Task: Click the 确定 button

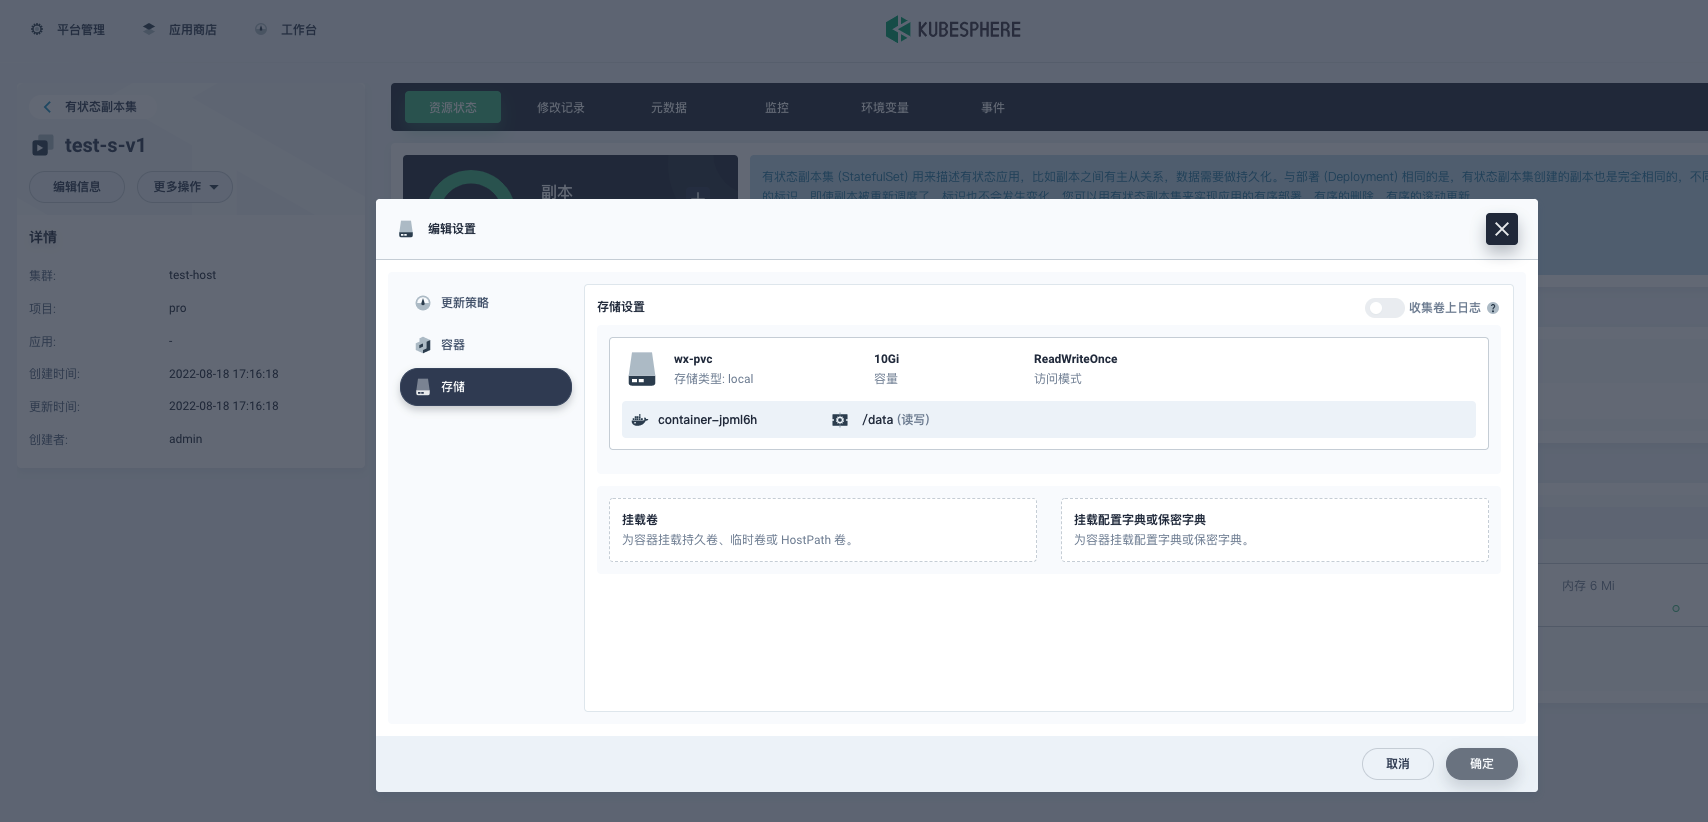Action: [x=1482, y=764]
